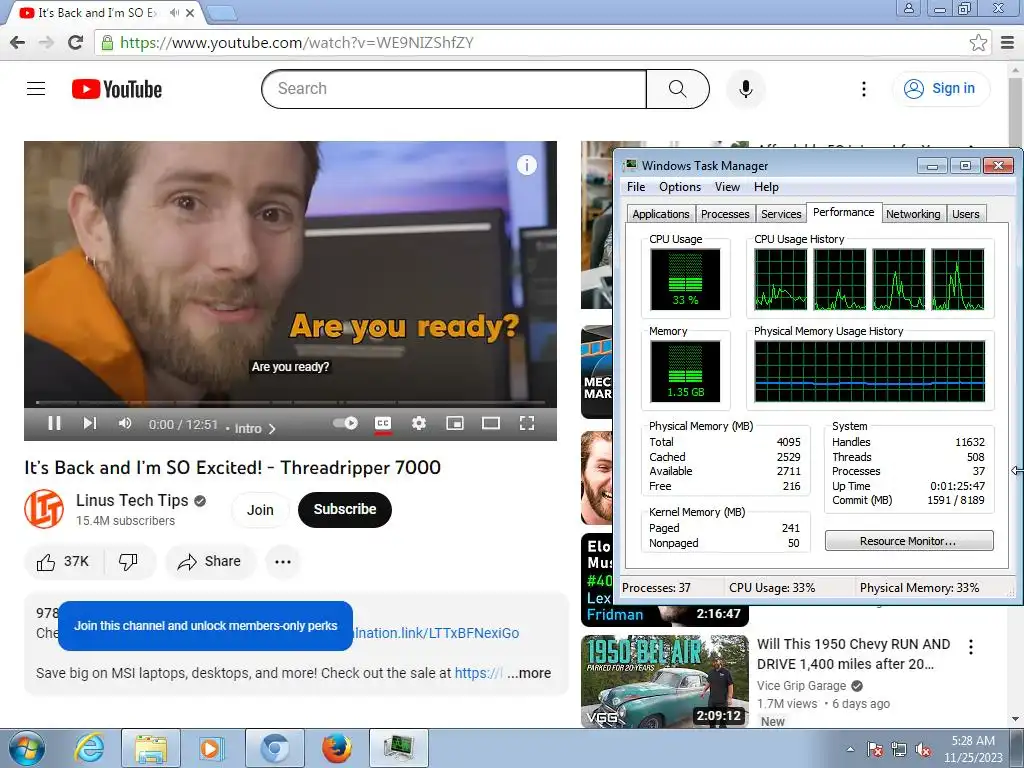Open video settings gear icon
1024x768 pixels.
(x=419, y=423)
